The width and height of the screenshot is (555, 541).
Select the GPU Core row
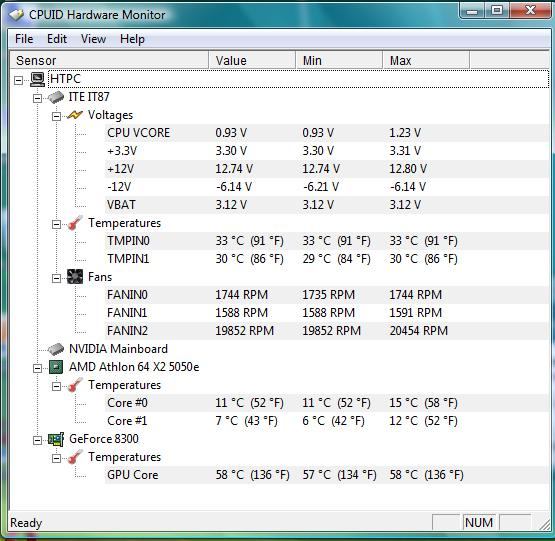(x=327, y=475)
